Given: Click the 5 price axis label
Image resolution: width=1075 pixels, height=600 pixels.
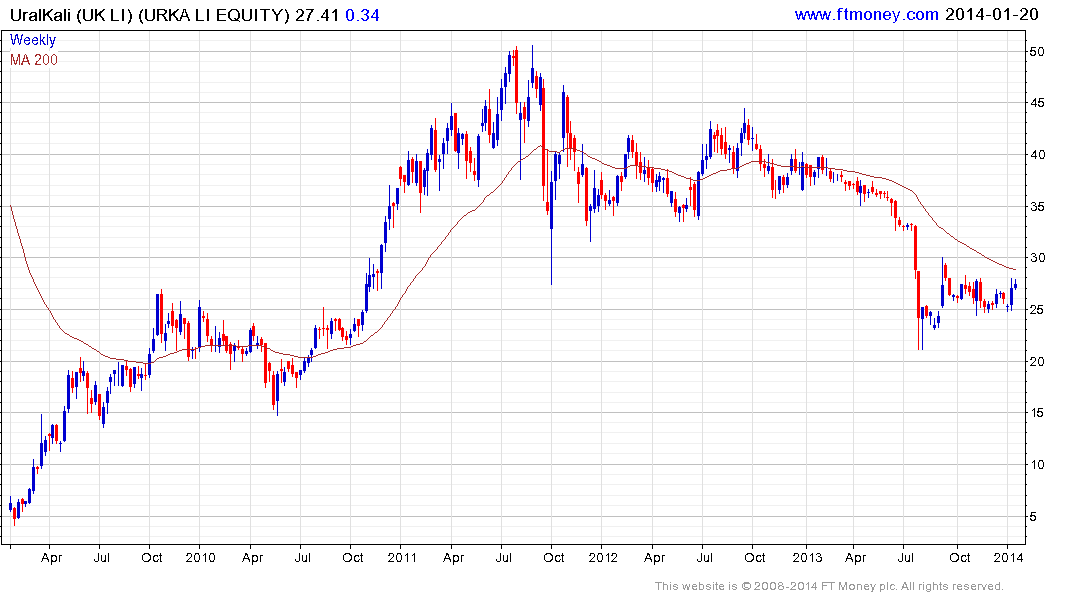Looking at the screenshot, I should [x=1033, y=517].
